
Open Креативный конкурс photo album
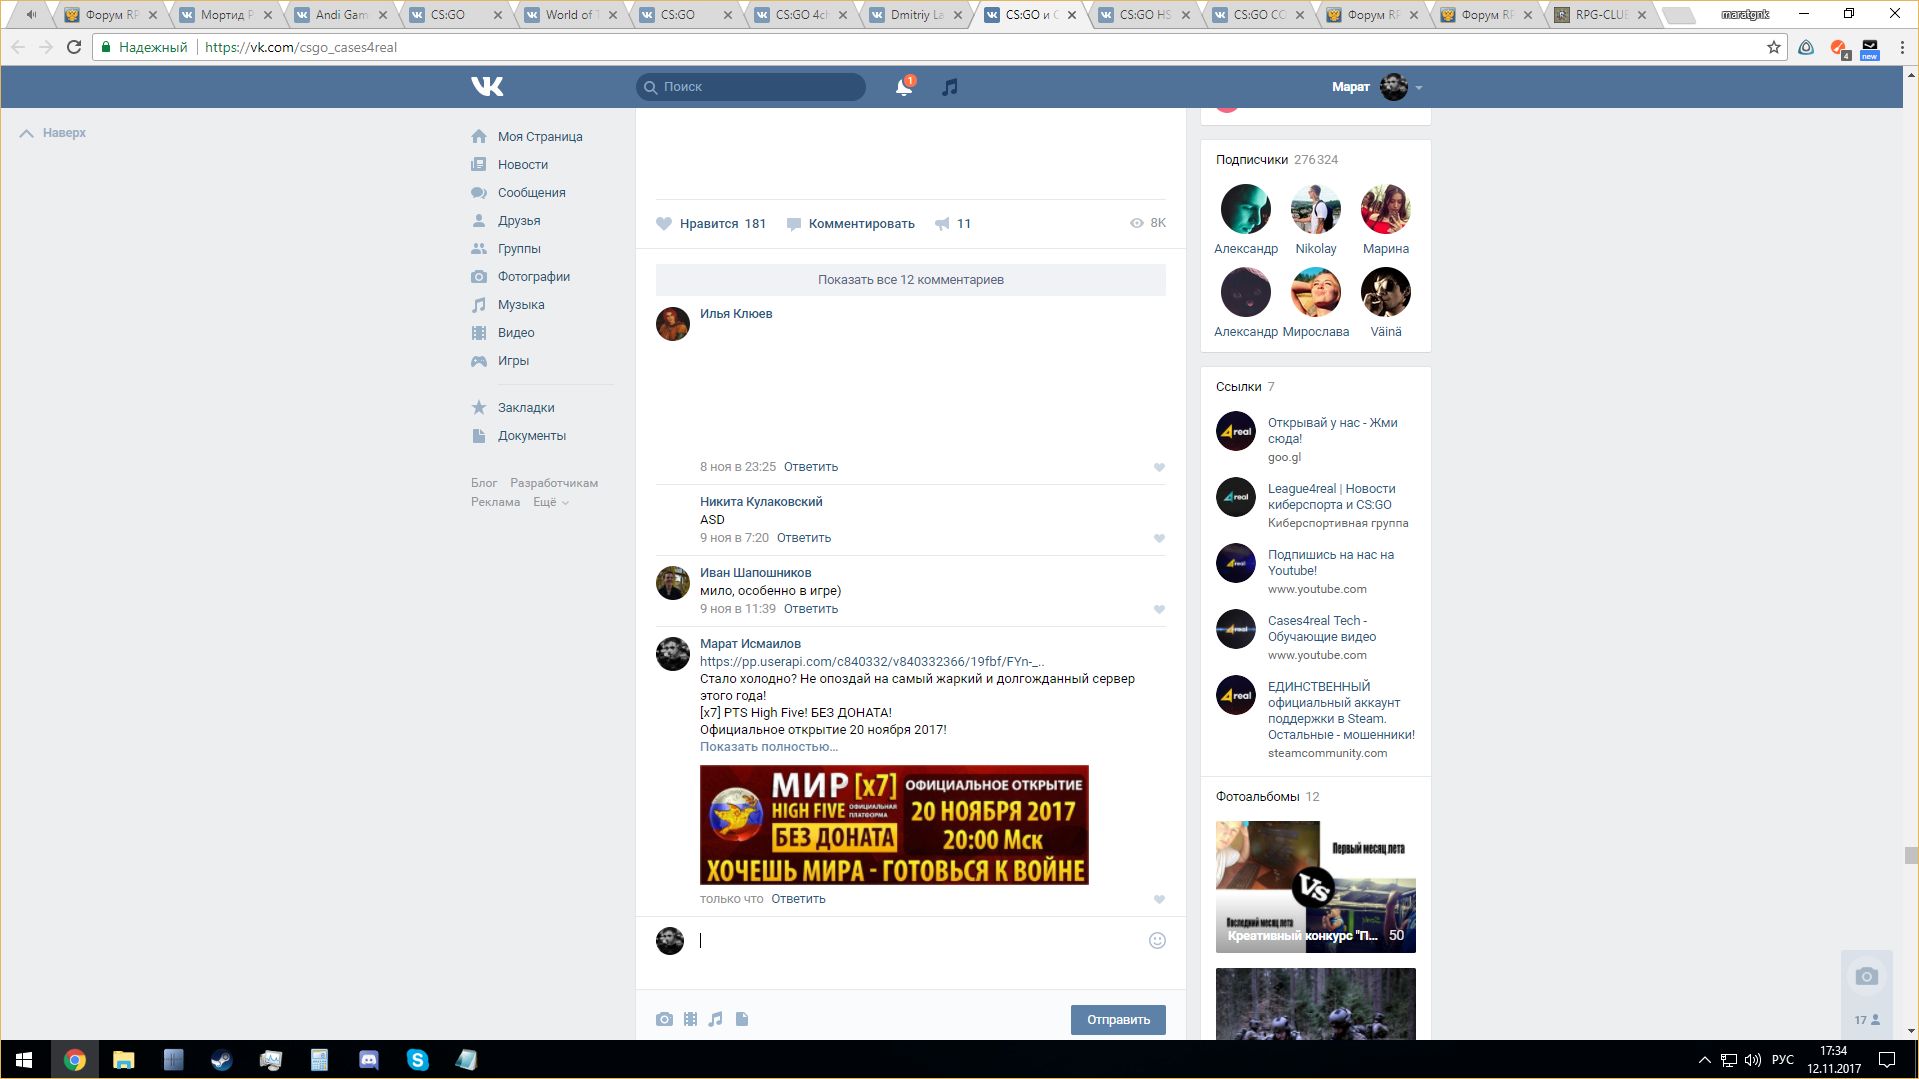click(1316, 887)
